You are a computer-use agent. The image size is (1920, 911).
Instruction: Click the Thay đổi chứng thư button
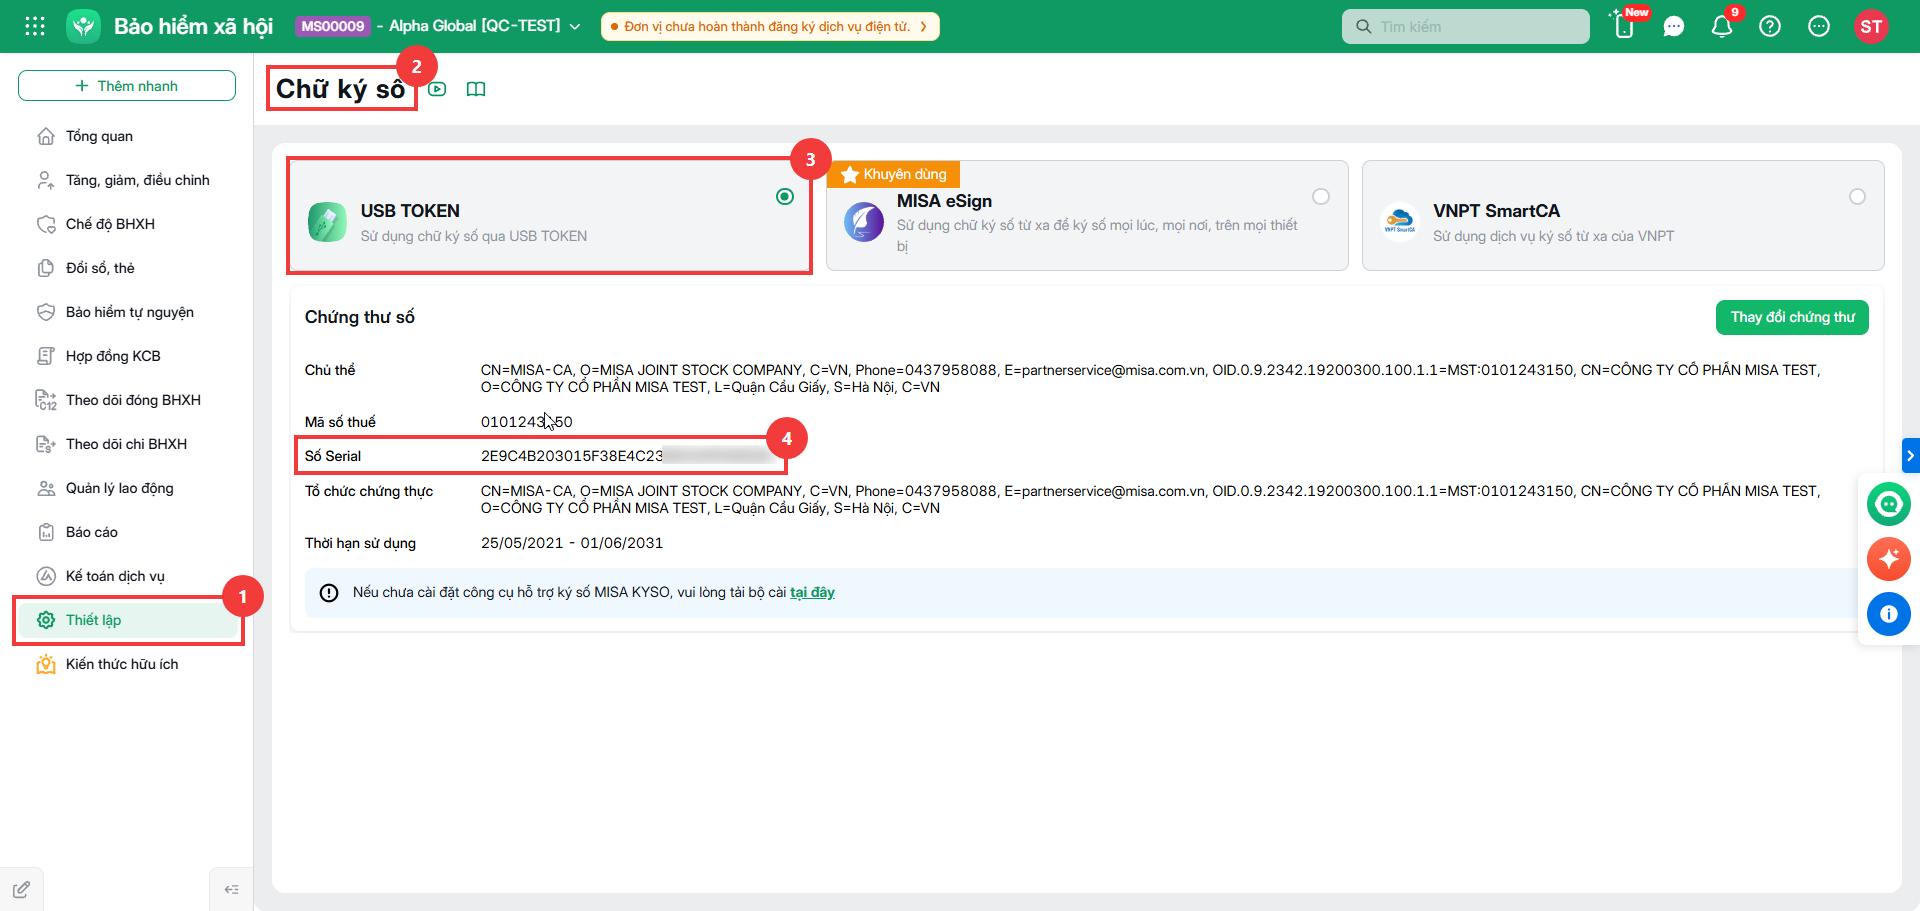click(x=1792, y=317)
